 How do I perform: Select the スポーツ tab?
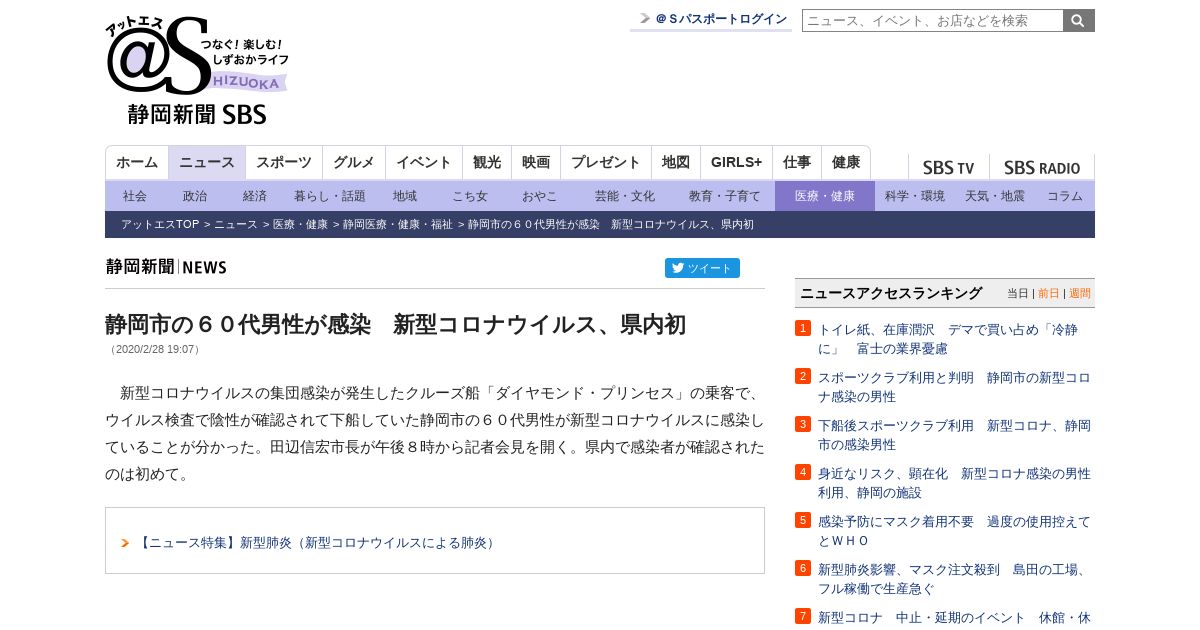point(284,162)
